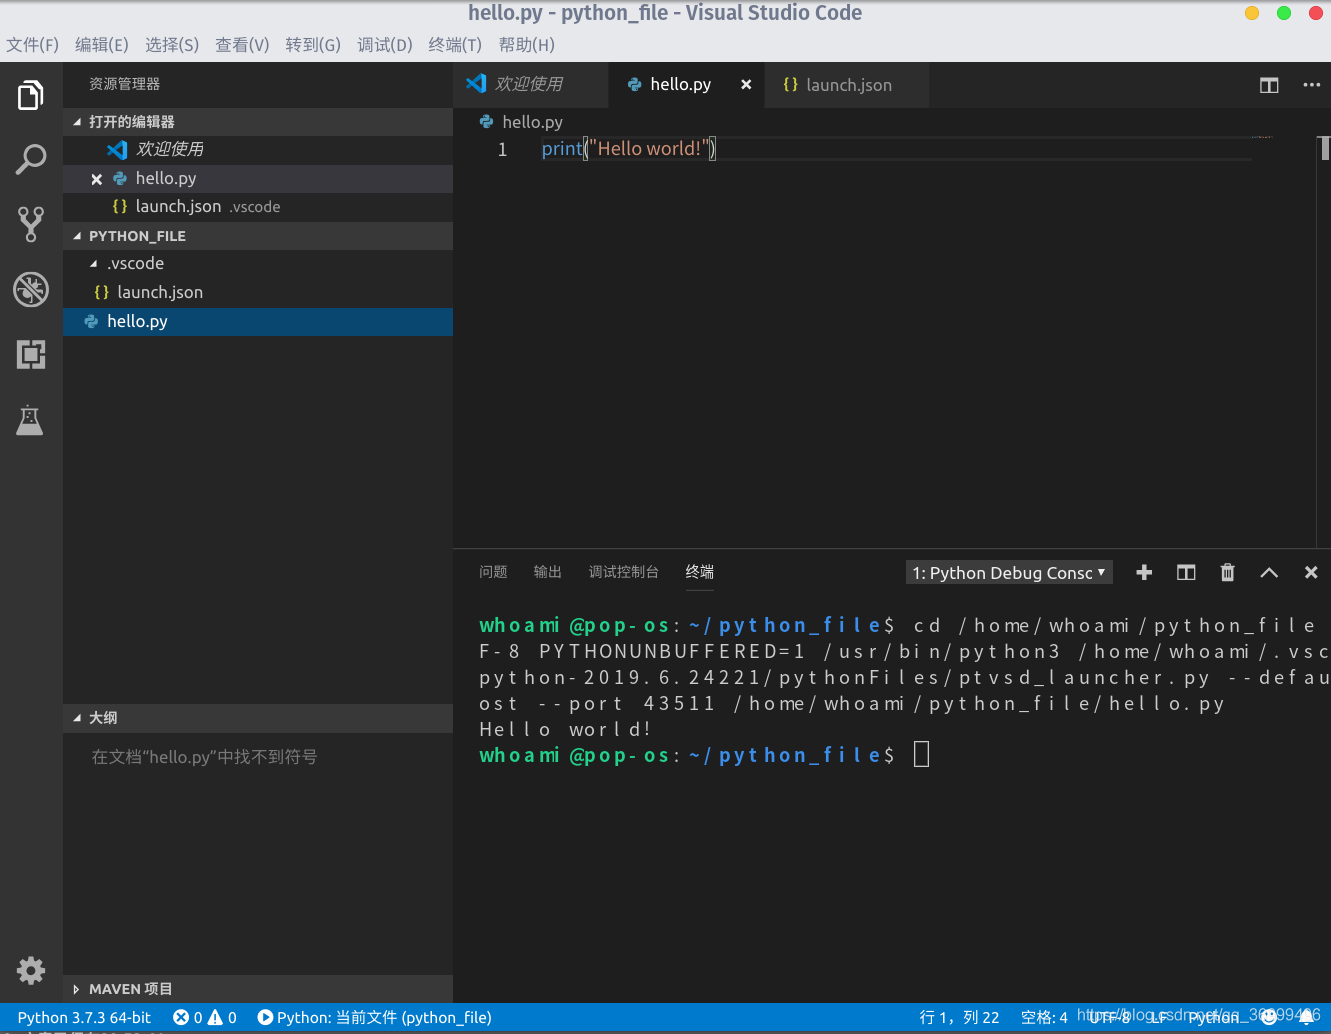Open the terminal selector Python Debug Console dropdown

(x=1008, y=572)
